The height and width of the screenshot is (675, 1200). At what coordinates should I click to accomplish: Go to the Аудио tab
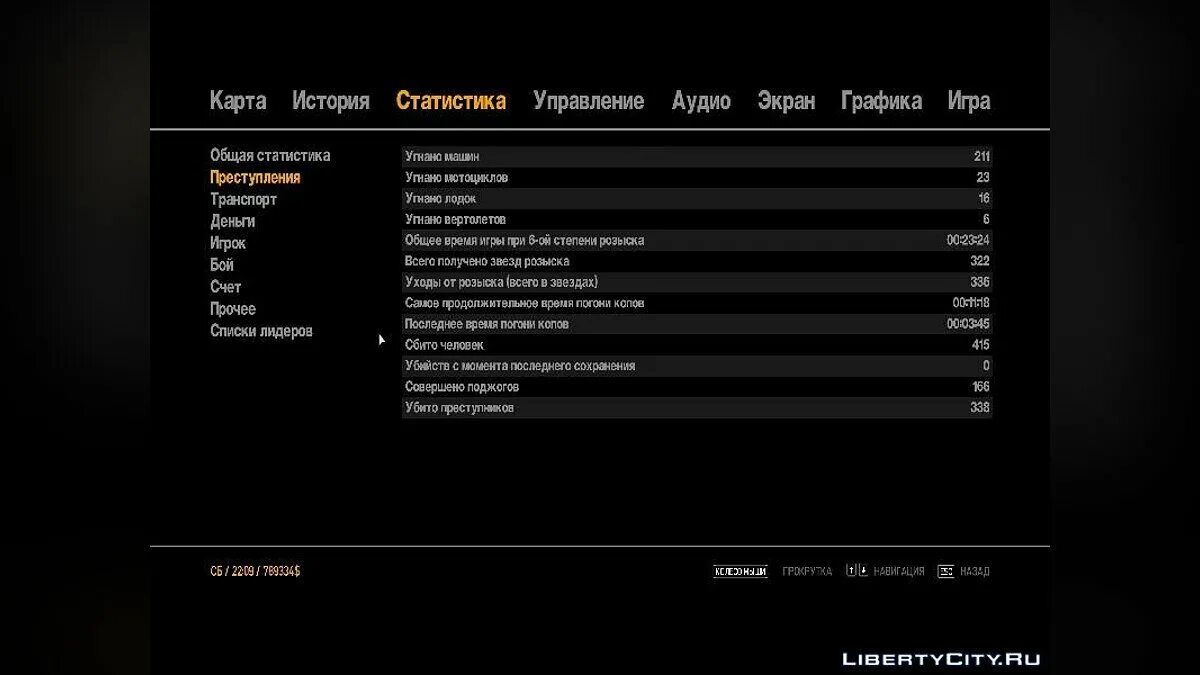701,101
